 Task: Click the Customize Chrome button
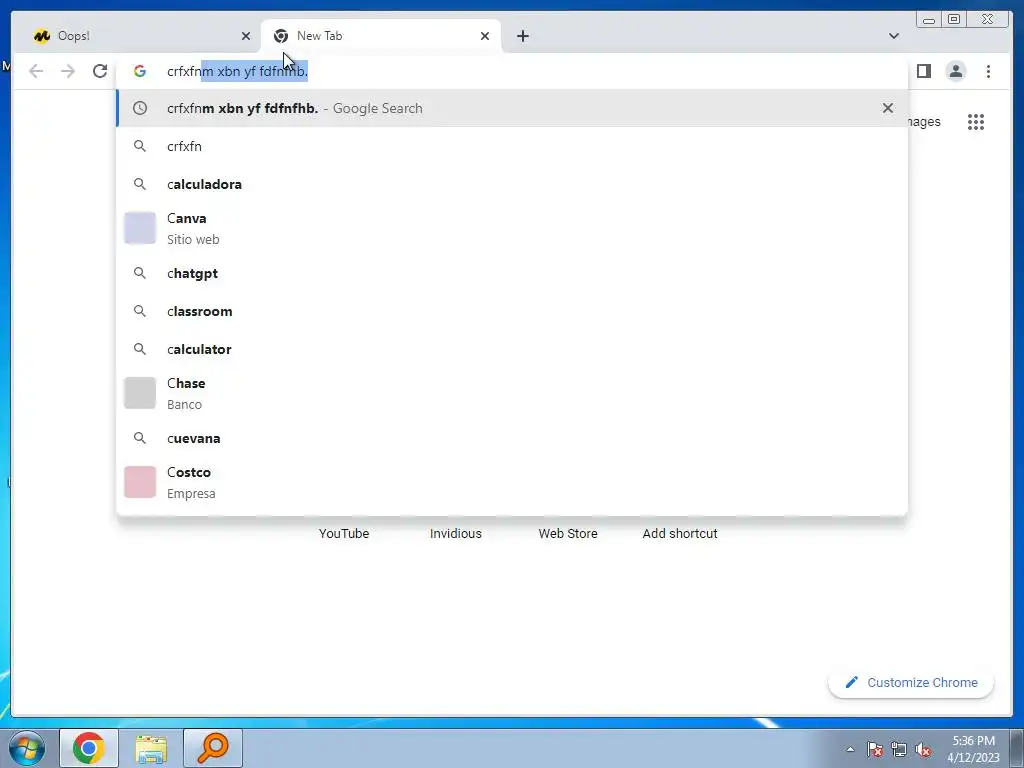pyautogui.click(x=911, y=682)
